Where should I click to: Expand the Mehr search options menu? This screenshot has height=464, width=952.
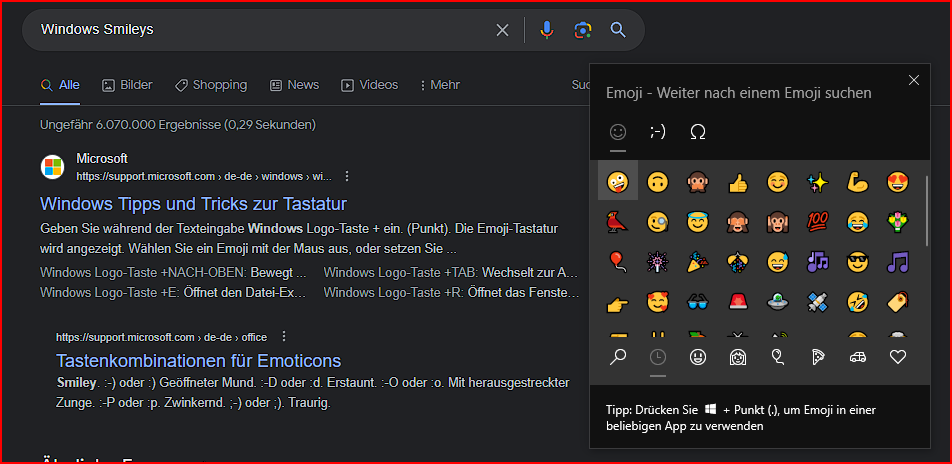click(439, 85)
